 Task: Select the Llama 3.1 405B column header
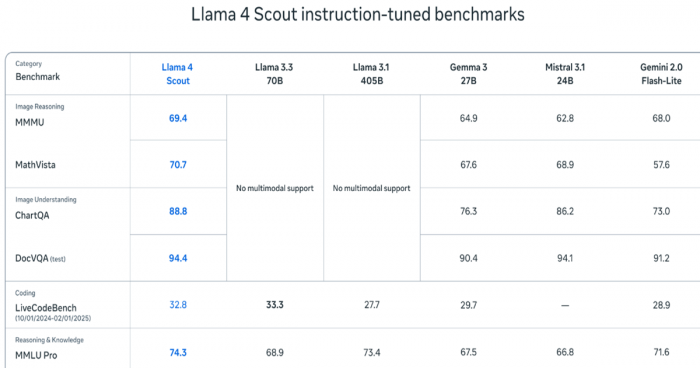tap(371, 74)
